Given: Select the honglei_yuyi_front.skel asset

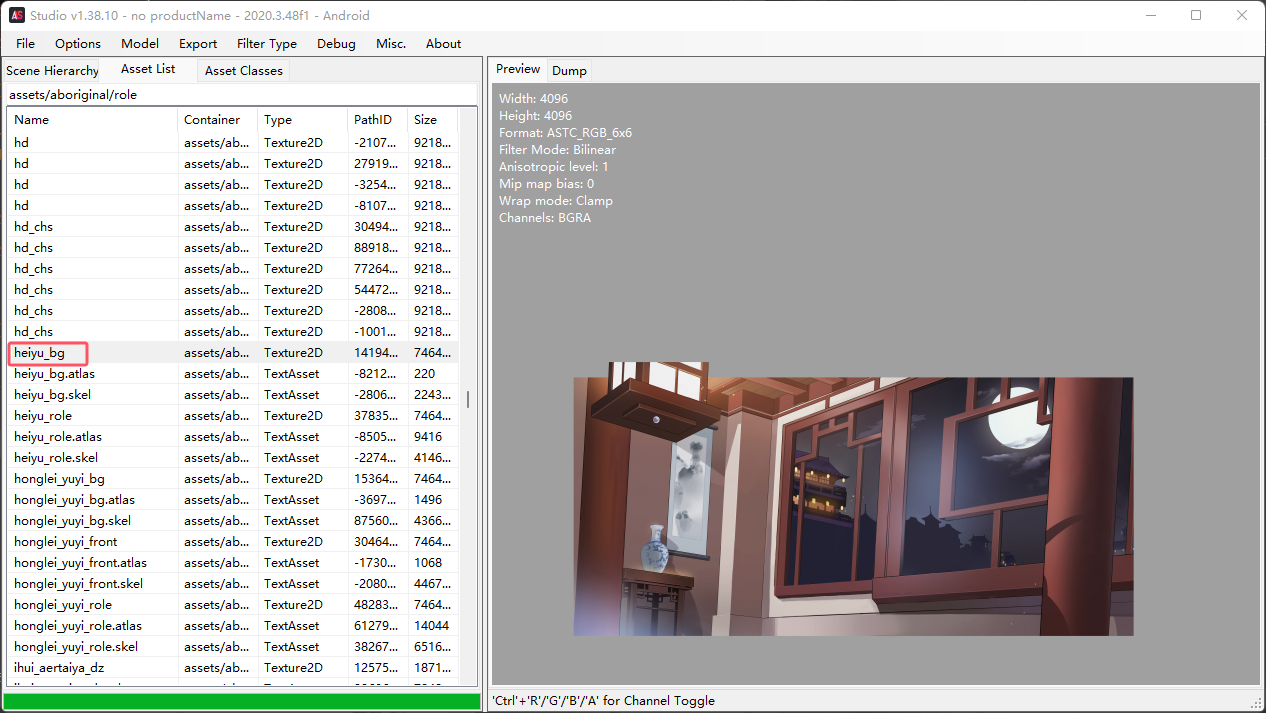Looking at the screenshot, I should pos(233,584).
